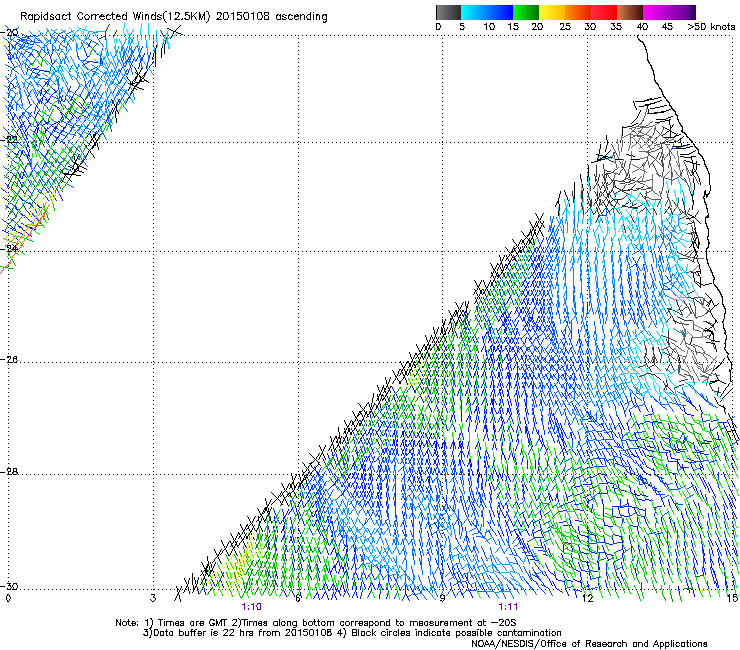Viewport: 740px width, 650px height.
Task: Click the longitude axis label '3'
Action: point(153,598)
